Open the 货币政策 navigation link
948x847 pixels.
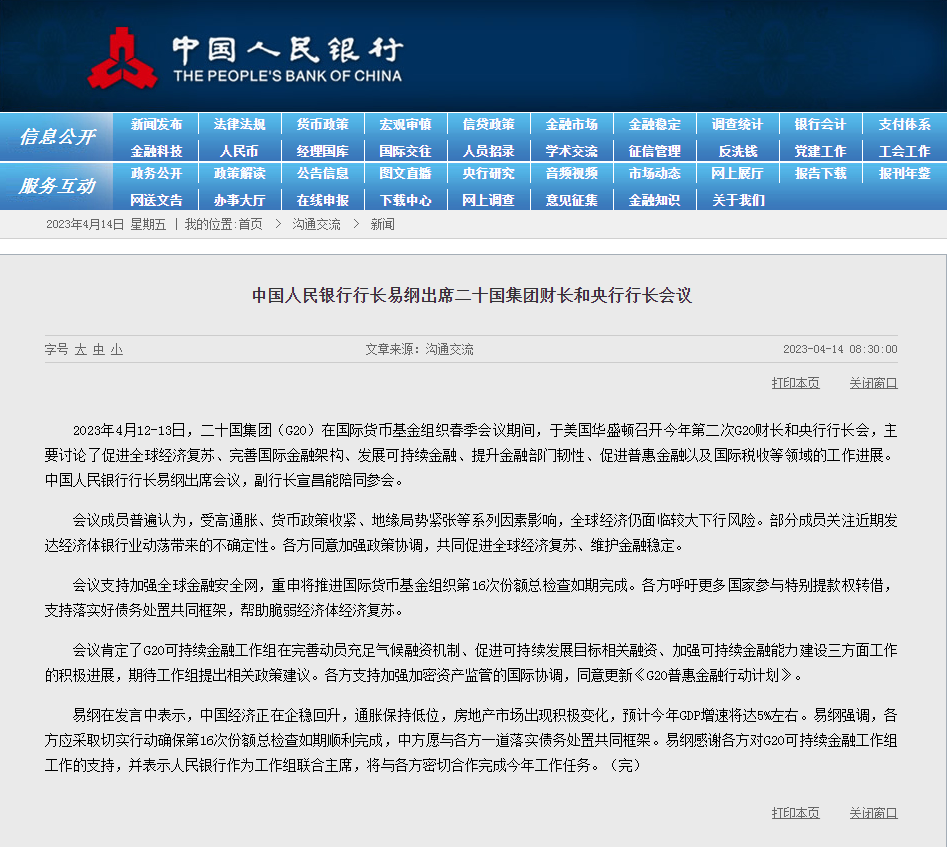tap(323, 124)
